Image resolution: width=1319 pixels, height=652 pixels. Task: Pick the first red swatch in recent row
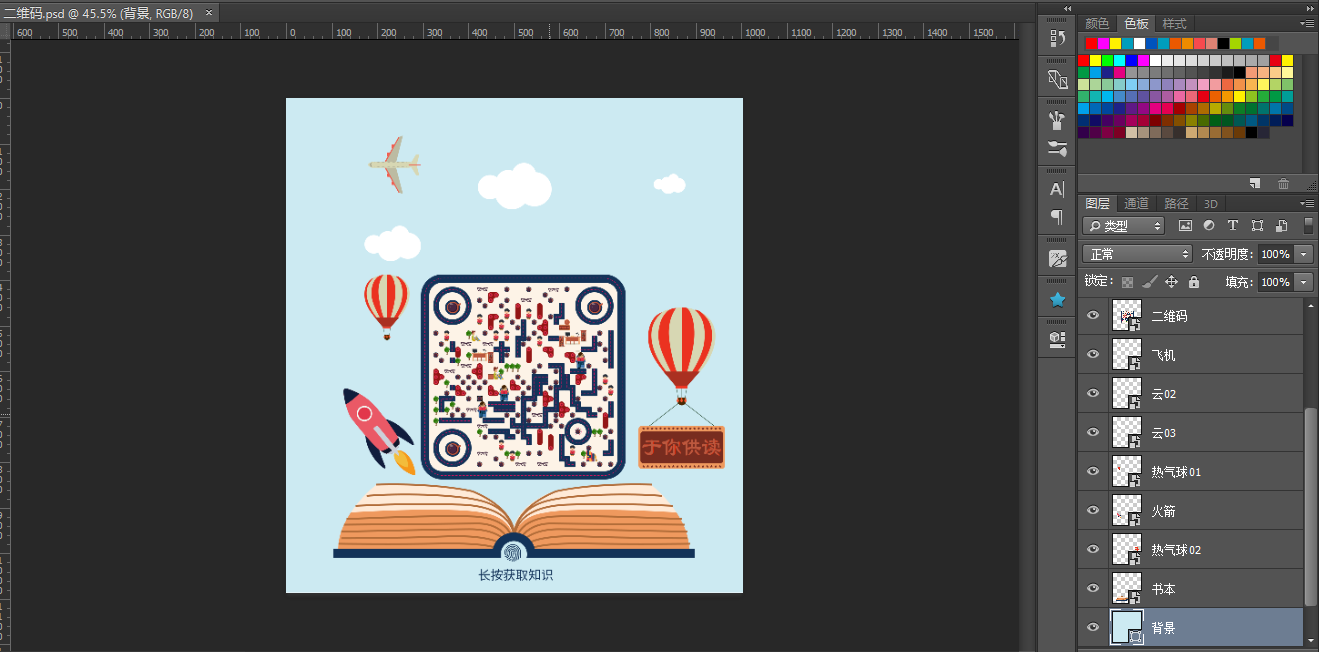coord(1091,43)
